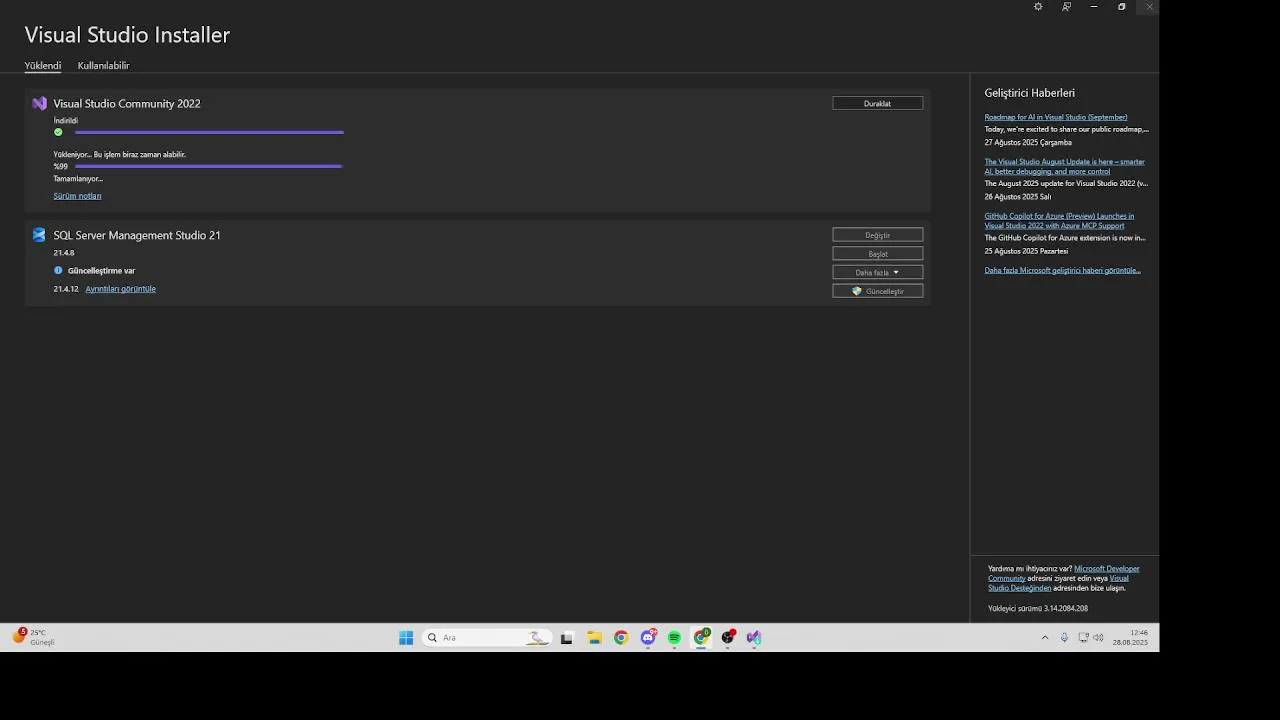Open the Microsoft Developer Community link
This screenshot has width=1280, height=720.
1106,569
